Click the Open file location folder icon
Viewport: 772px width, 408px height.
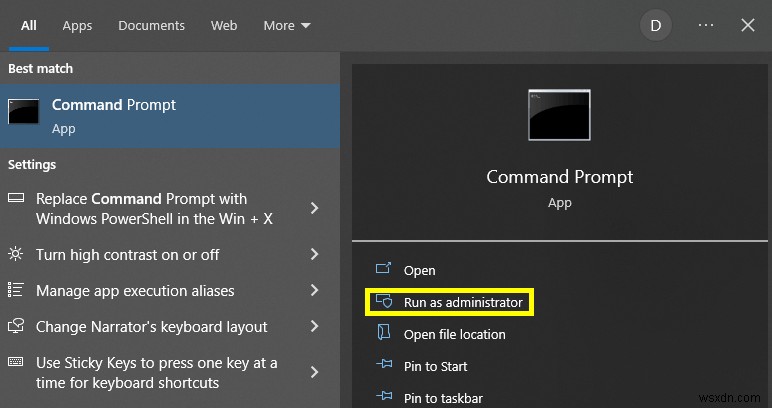point(382,334)
